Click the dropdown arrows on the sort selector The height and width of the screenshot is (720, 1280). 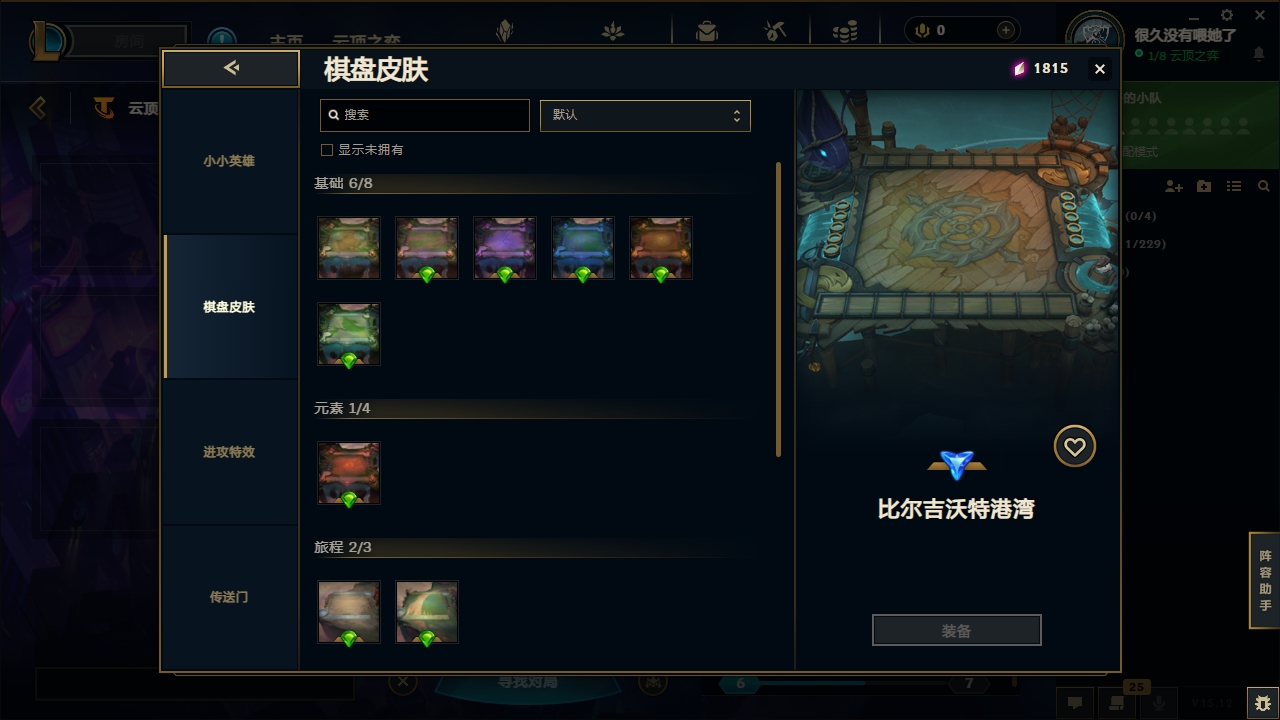pyautogui.click(x=736, y=115)
